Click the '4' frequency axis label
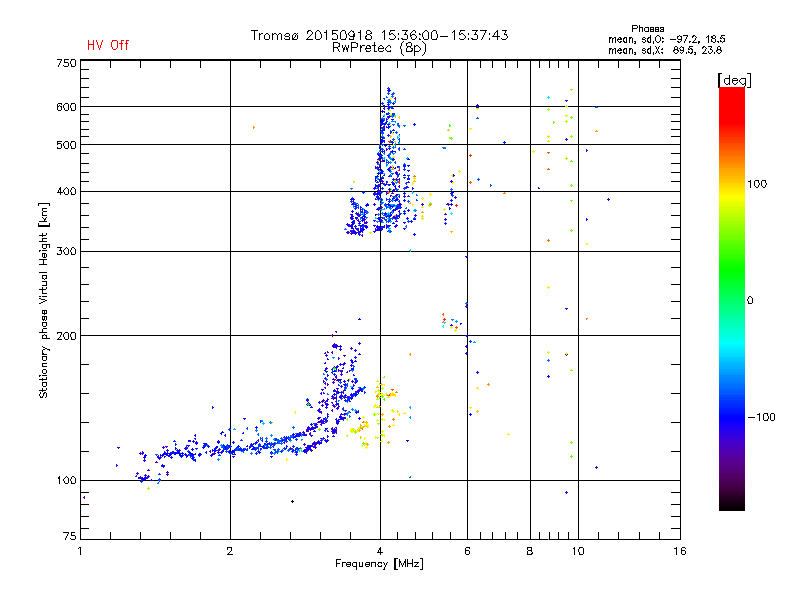The height and width of the screenshot is (600, 800). click(380, 551)
